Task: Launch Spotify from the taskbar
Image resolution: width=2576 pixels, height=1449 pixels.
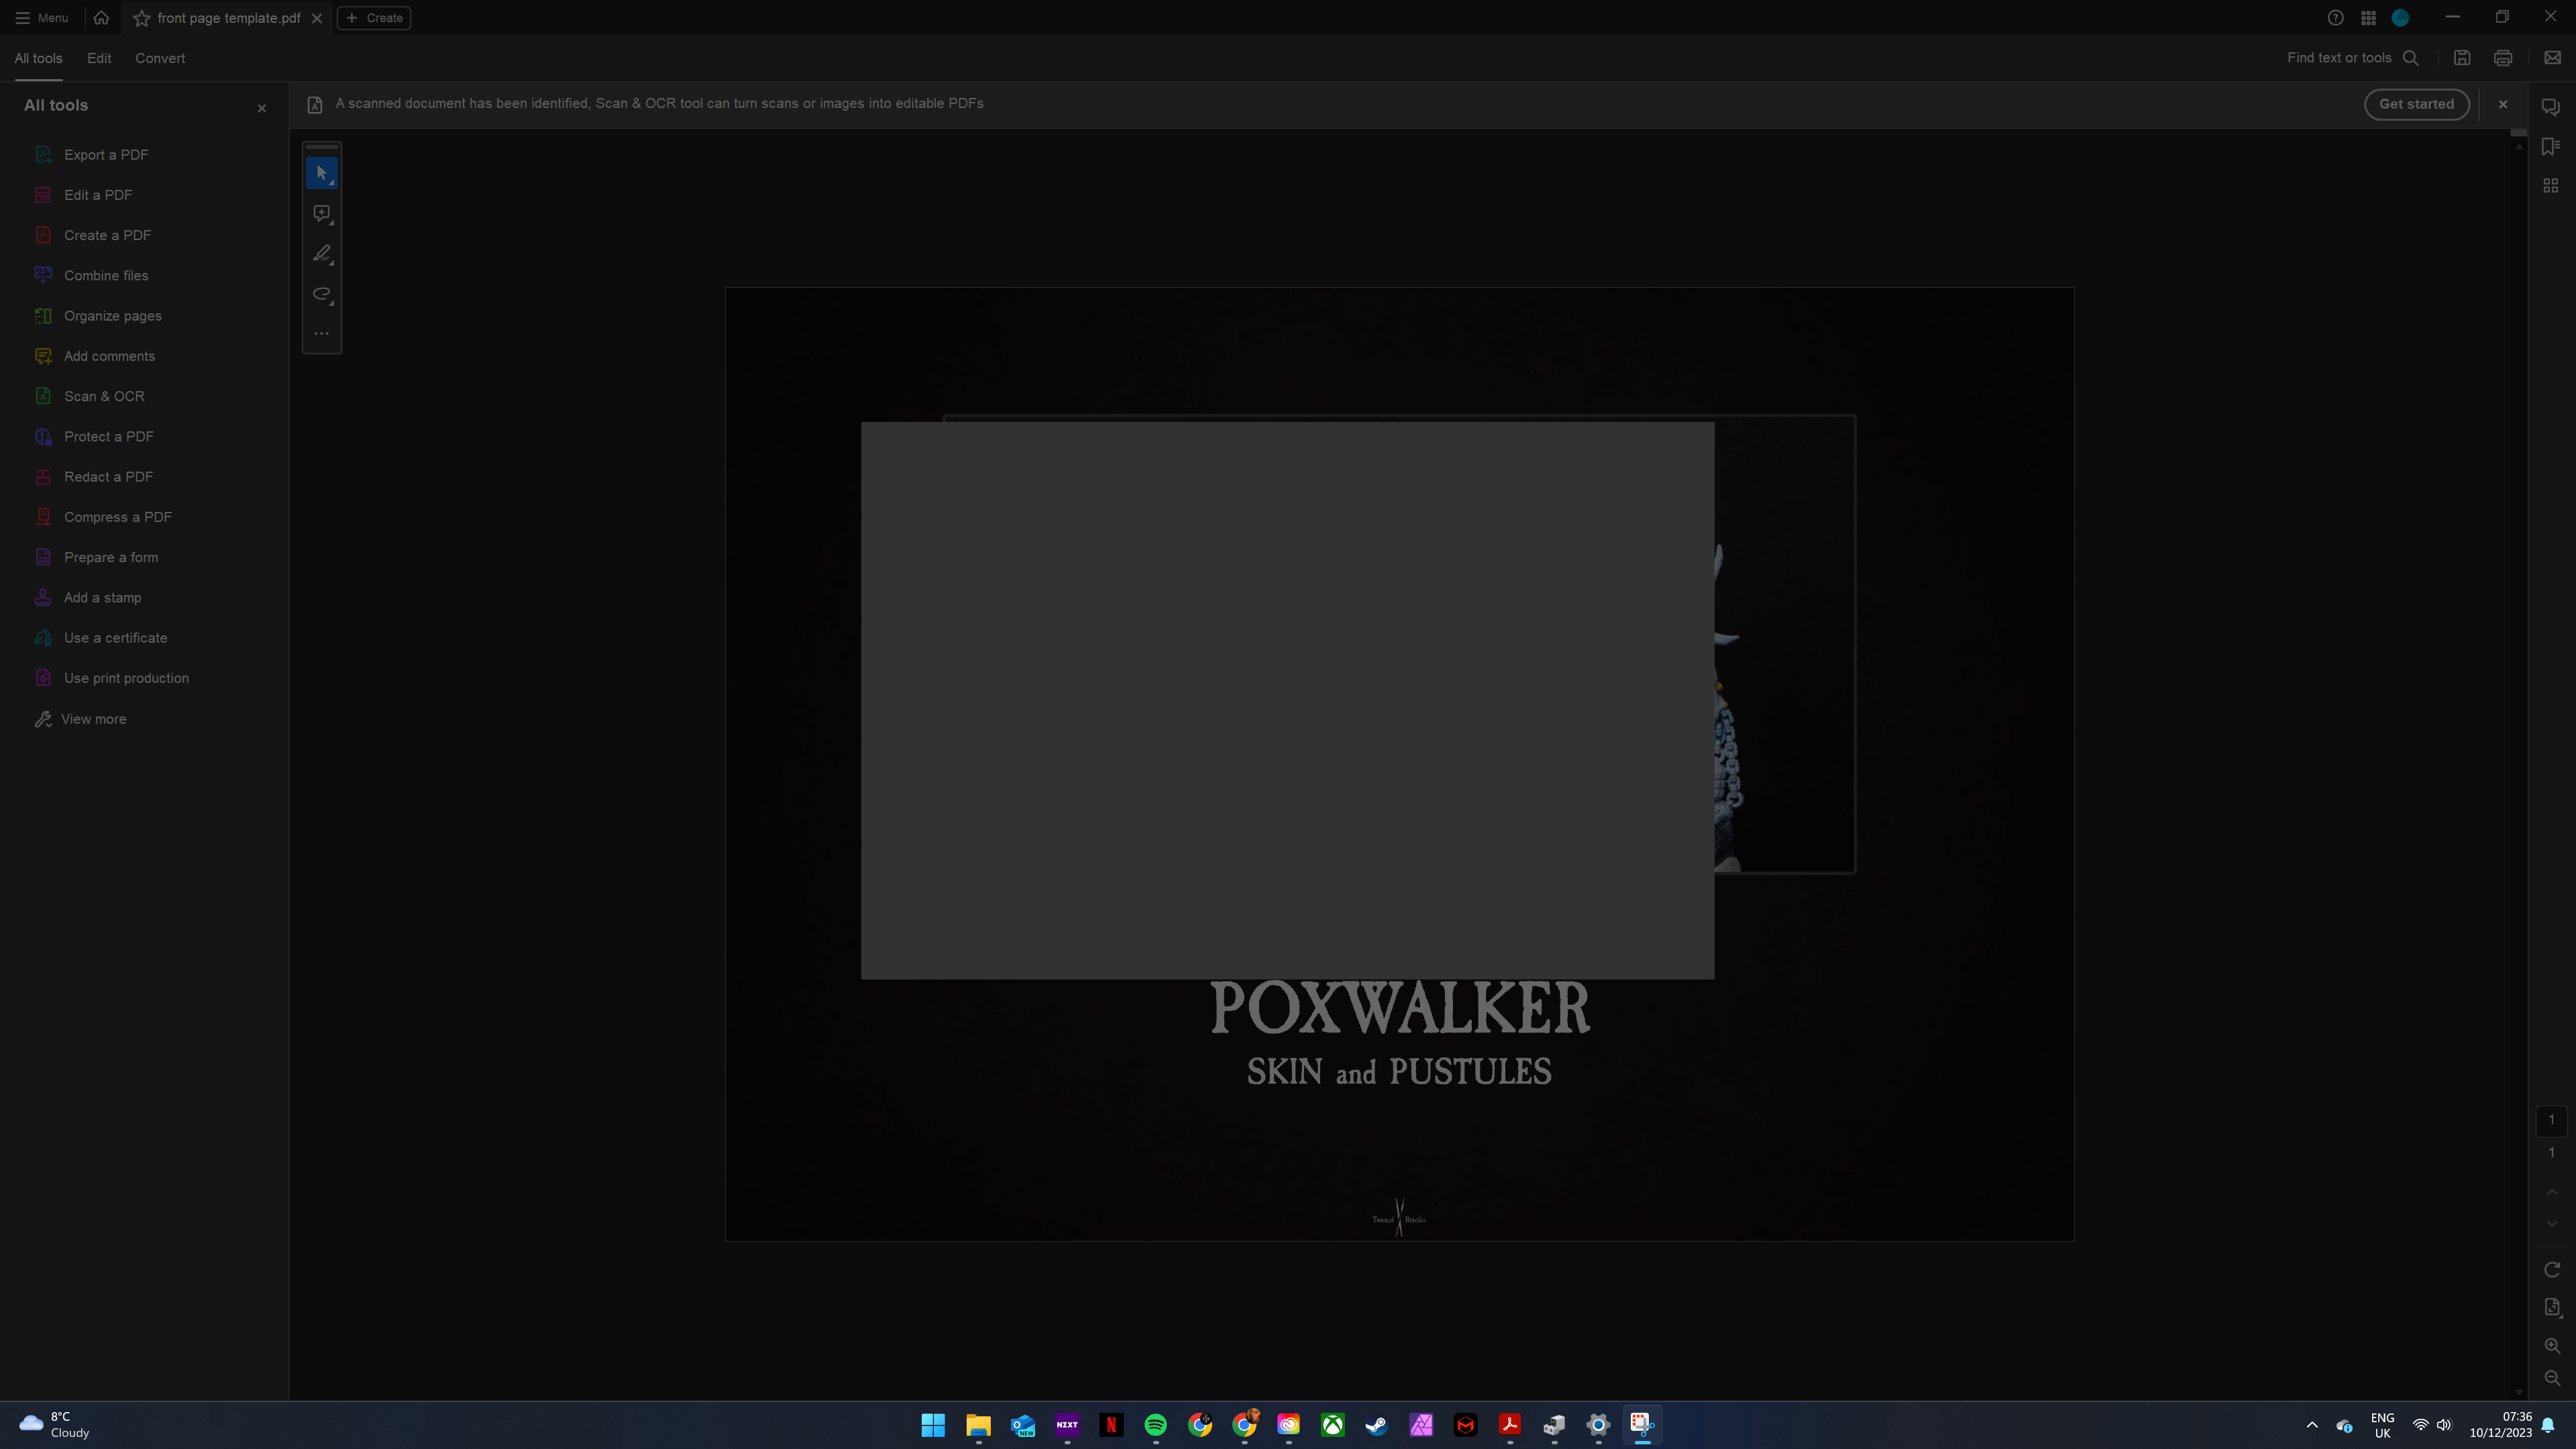Action: [x=1155, y=1425]
